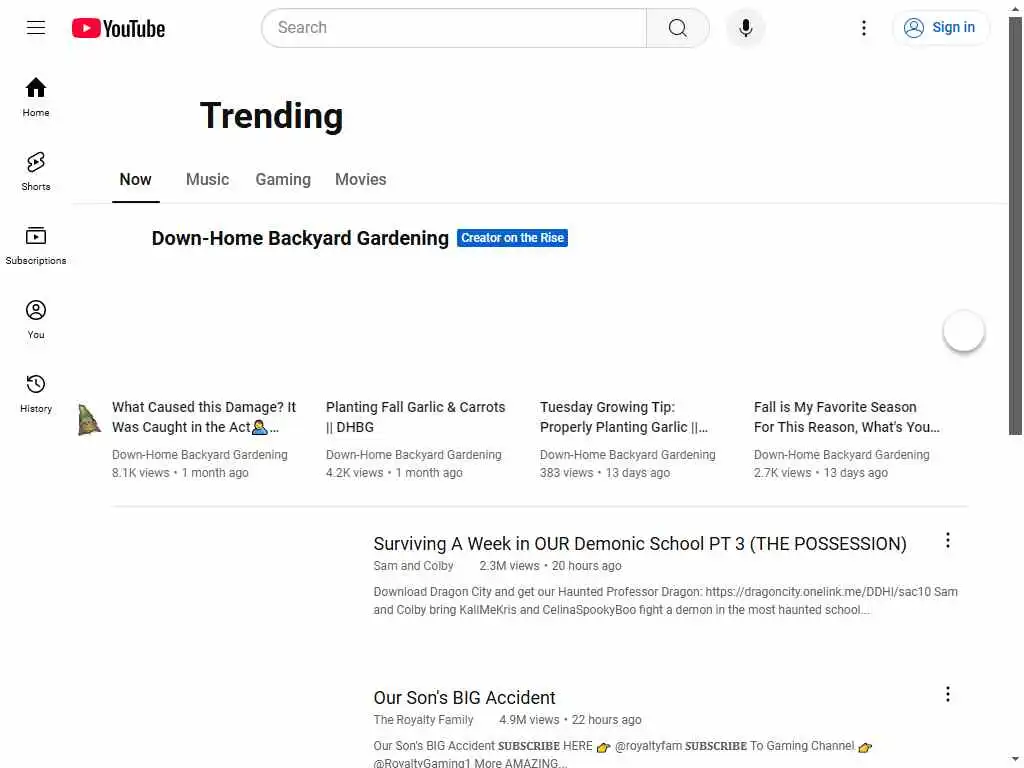Open options menu for Surviving A Week video
Viewport: 1024px width, 768px height.
[x=948, y=541]
